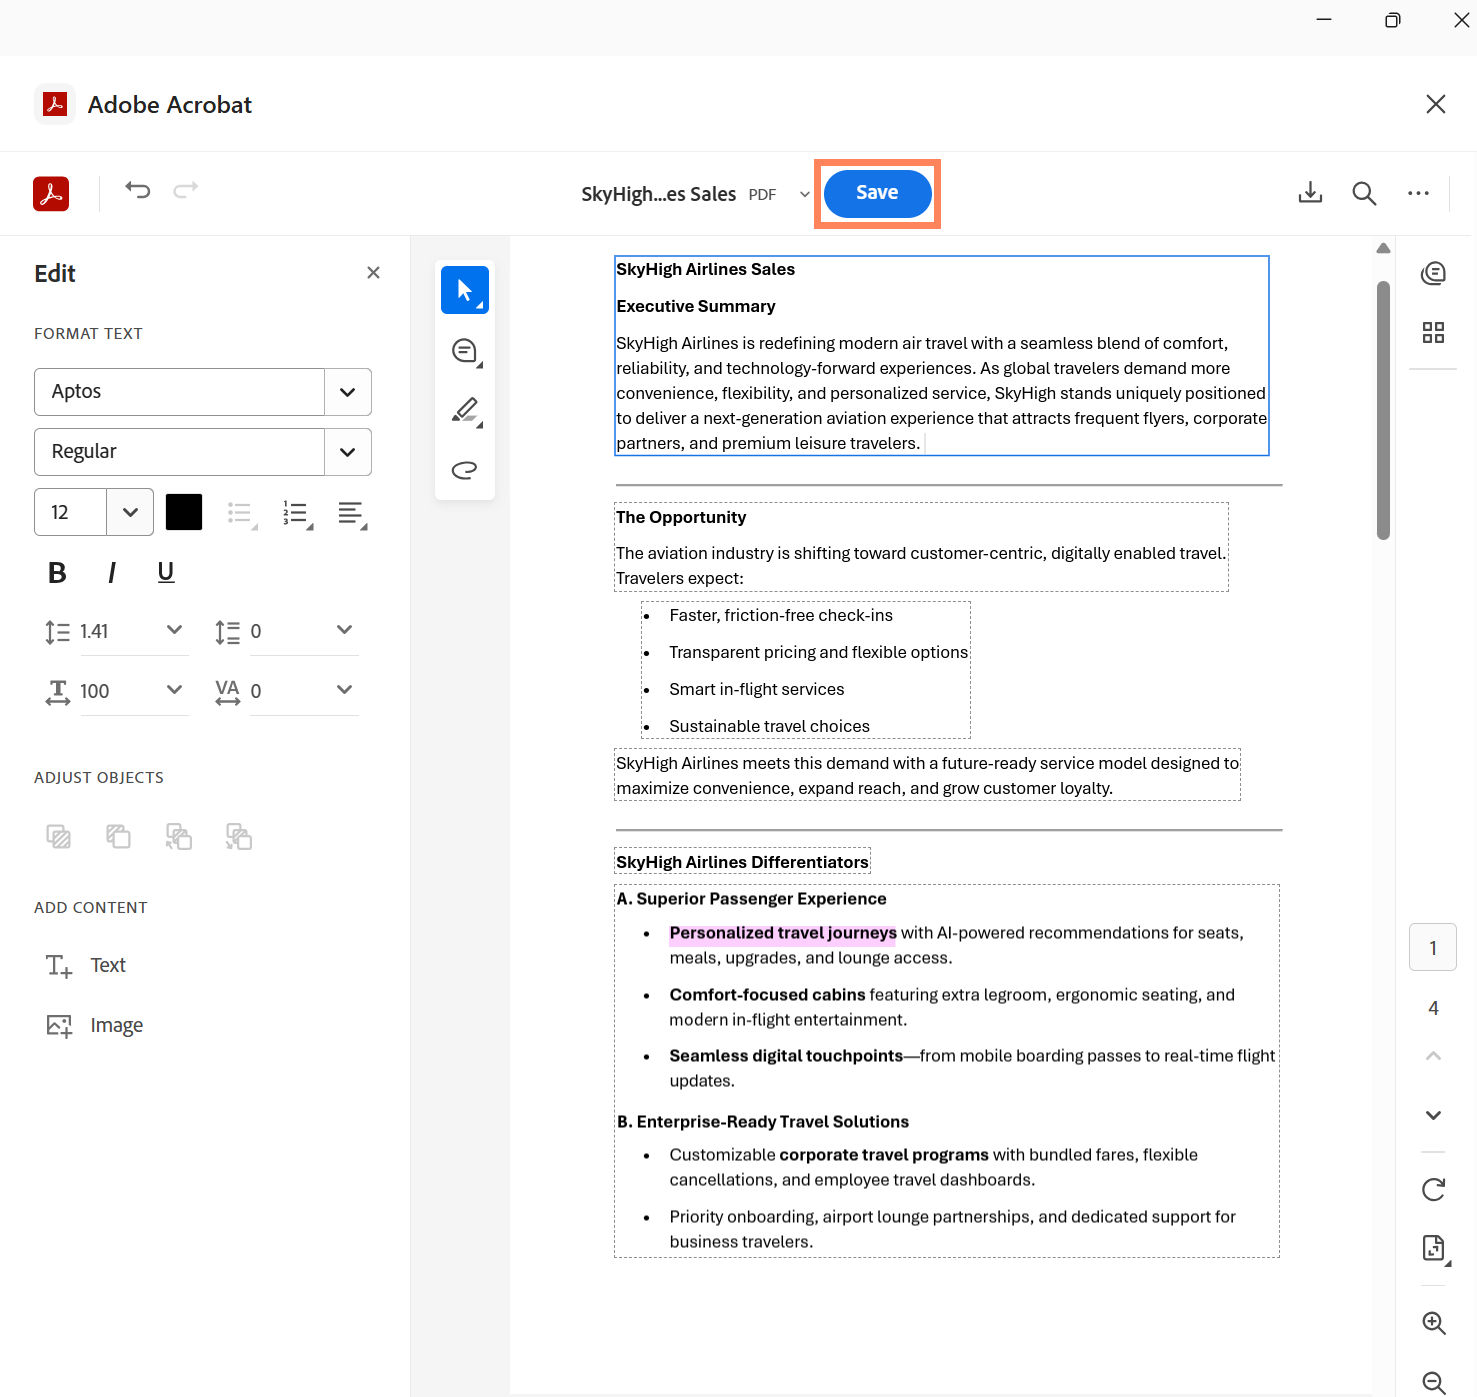
Task: Select the add comment tool
Action: (465, 351)
